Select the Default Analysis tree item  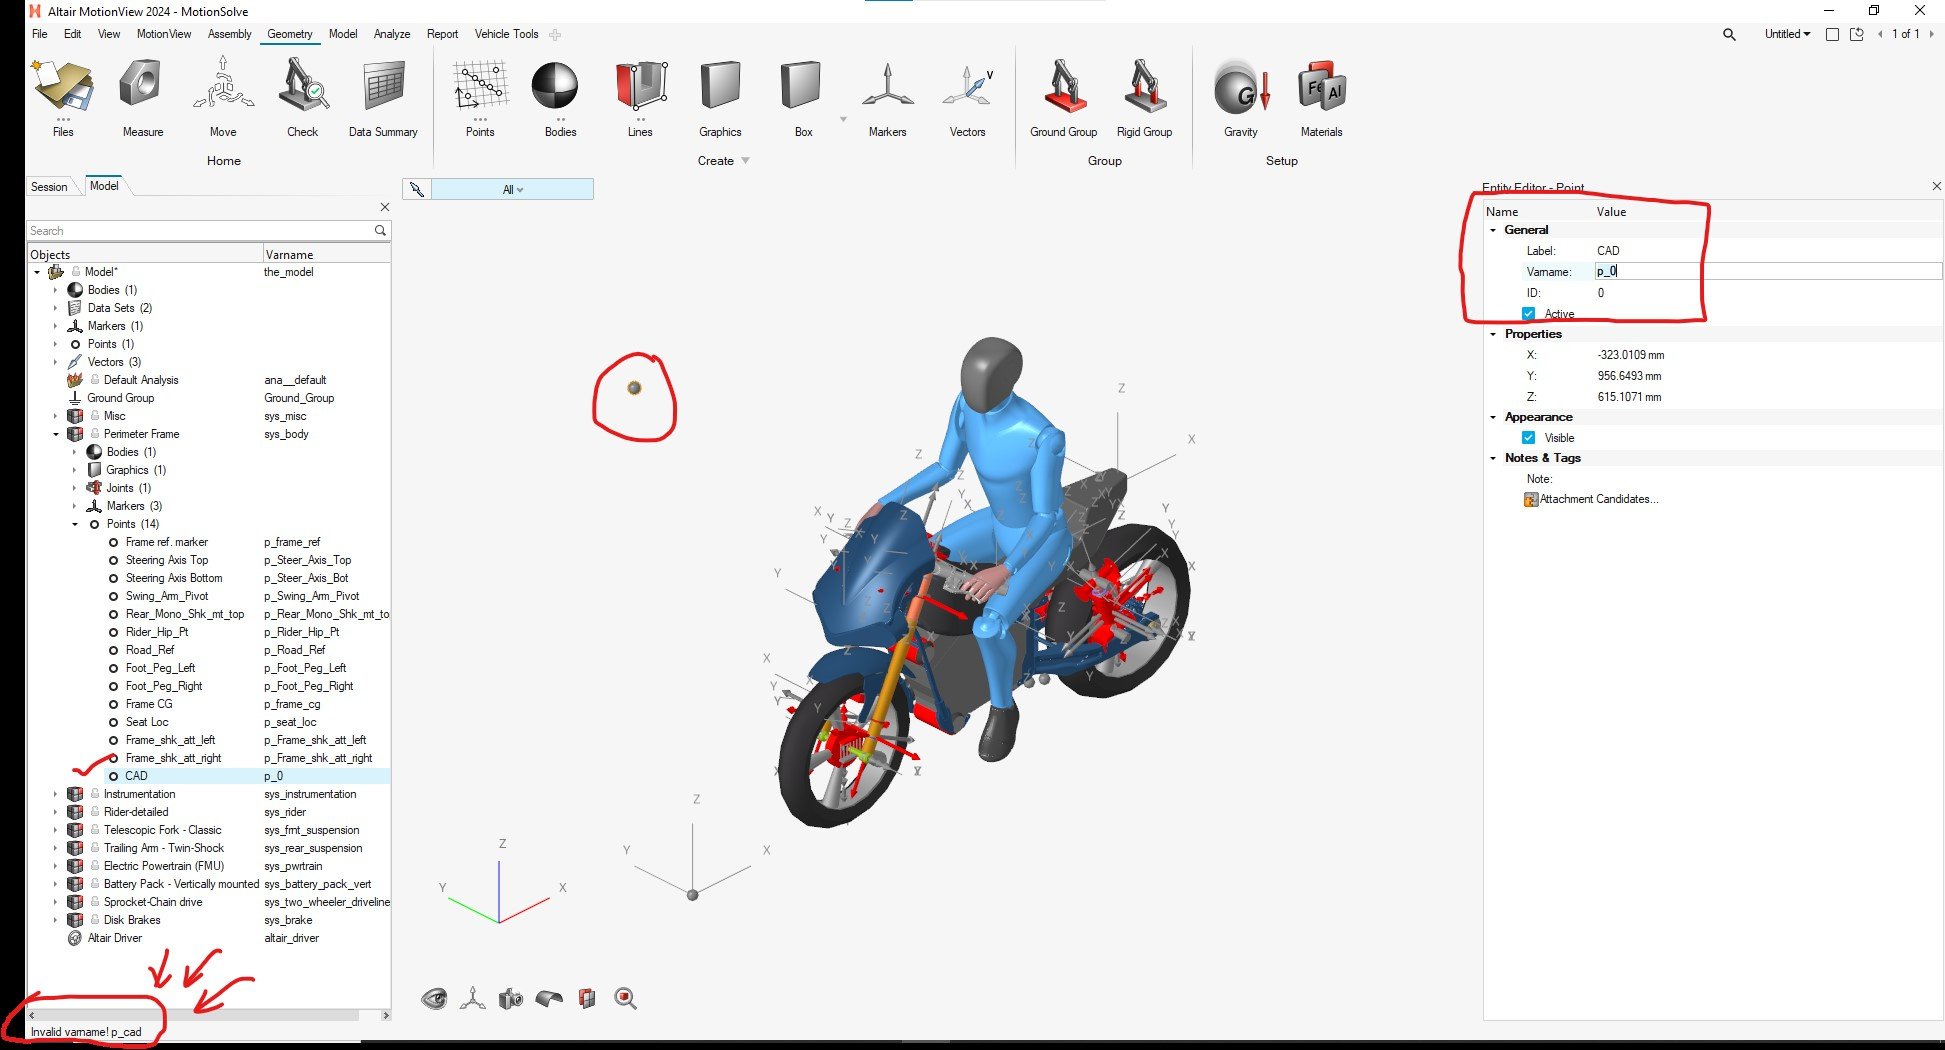click(141, 380)
